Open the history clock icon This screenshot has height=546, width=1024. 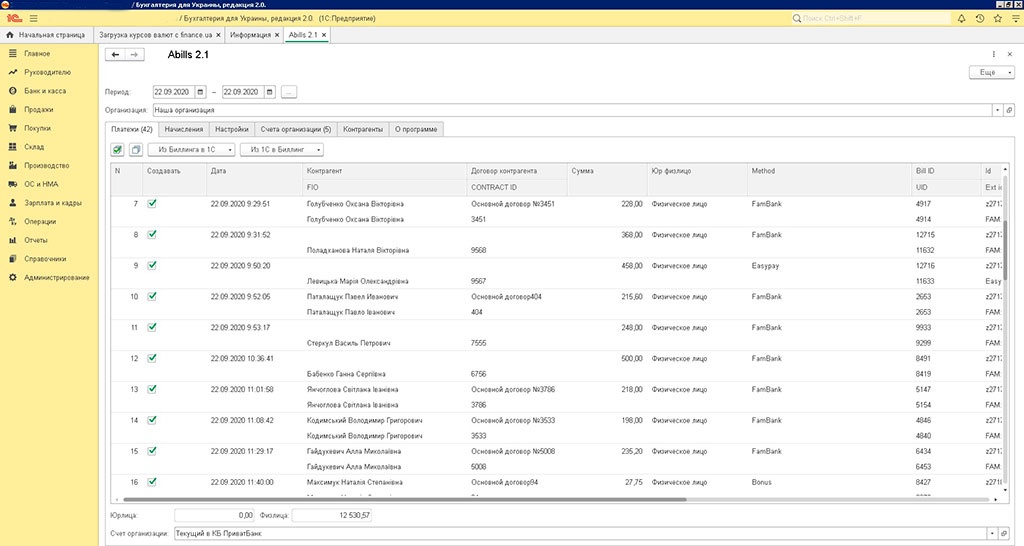point(980,18)
